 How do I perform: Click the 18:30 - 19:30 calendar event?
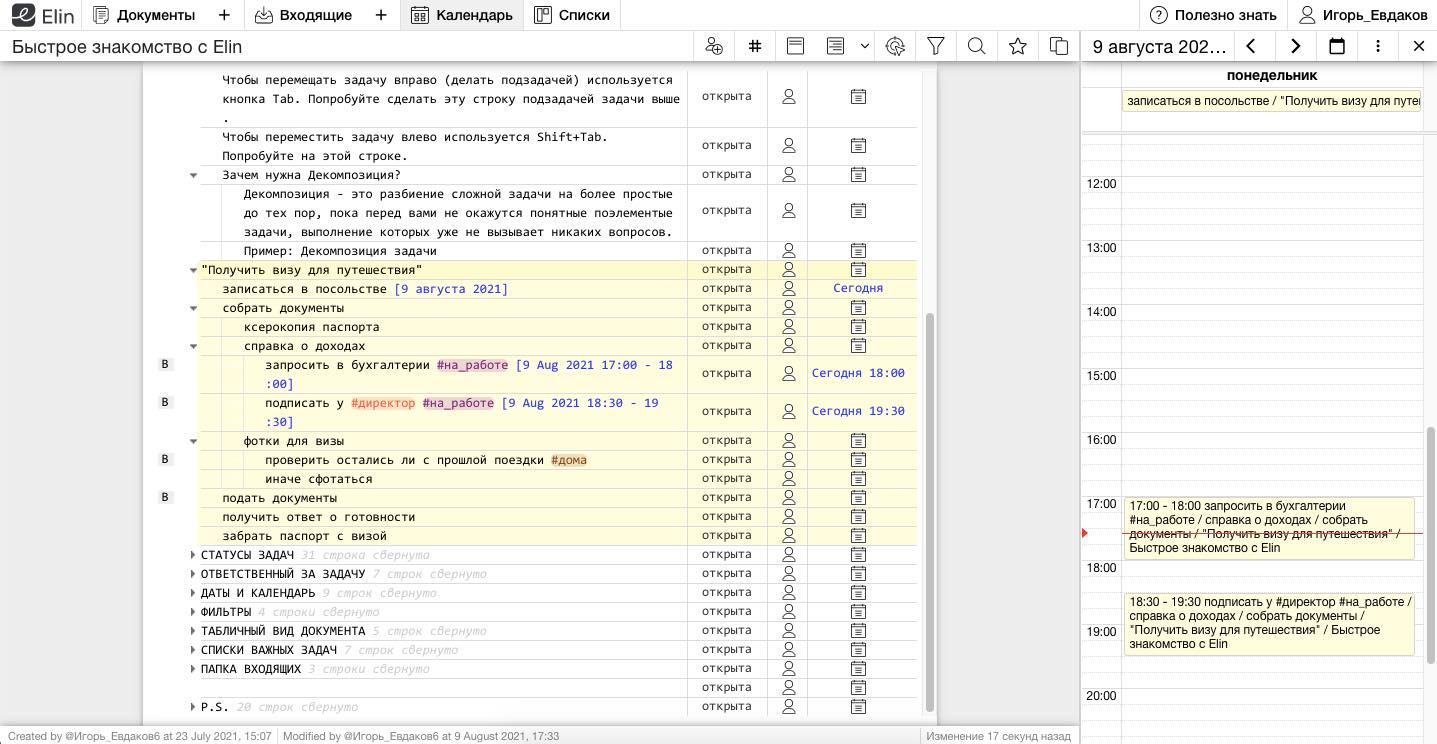click(1268, 623)
